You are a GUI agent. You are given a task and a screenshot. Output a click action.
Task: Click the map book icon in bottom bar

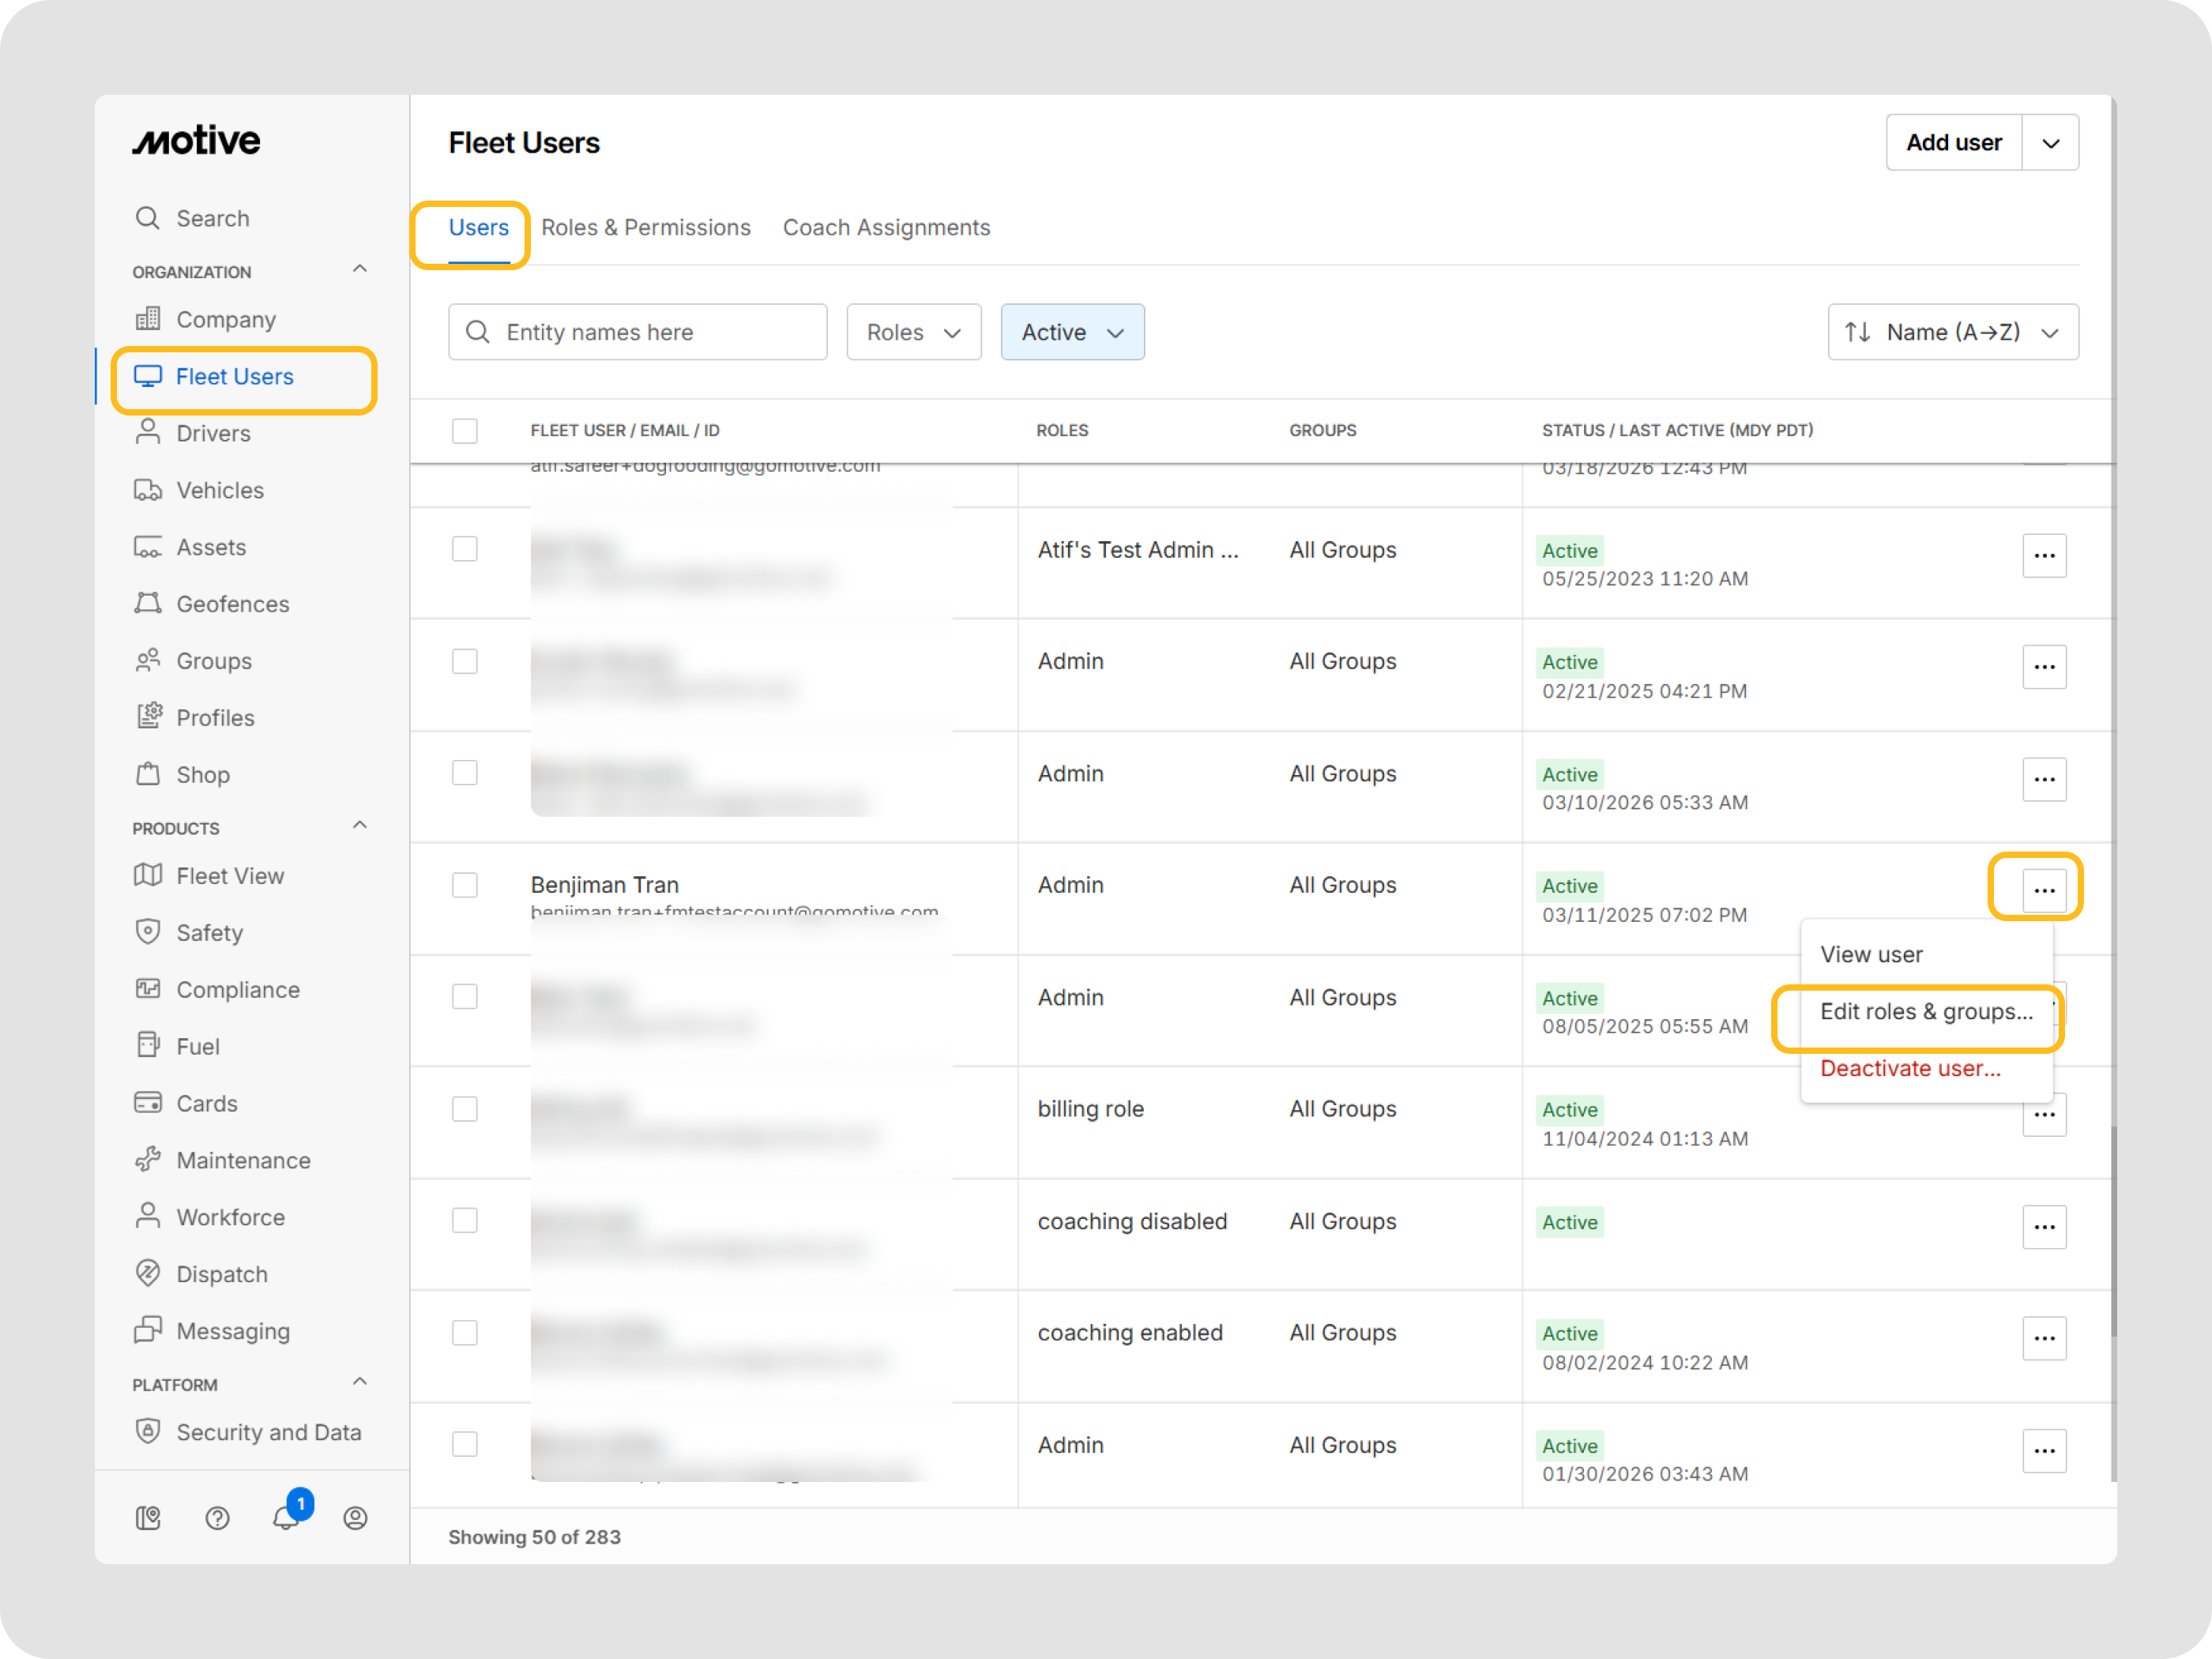click(x=148, y=1517)
